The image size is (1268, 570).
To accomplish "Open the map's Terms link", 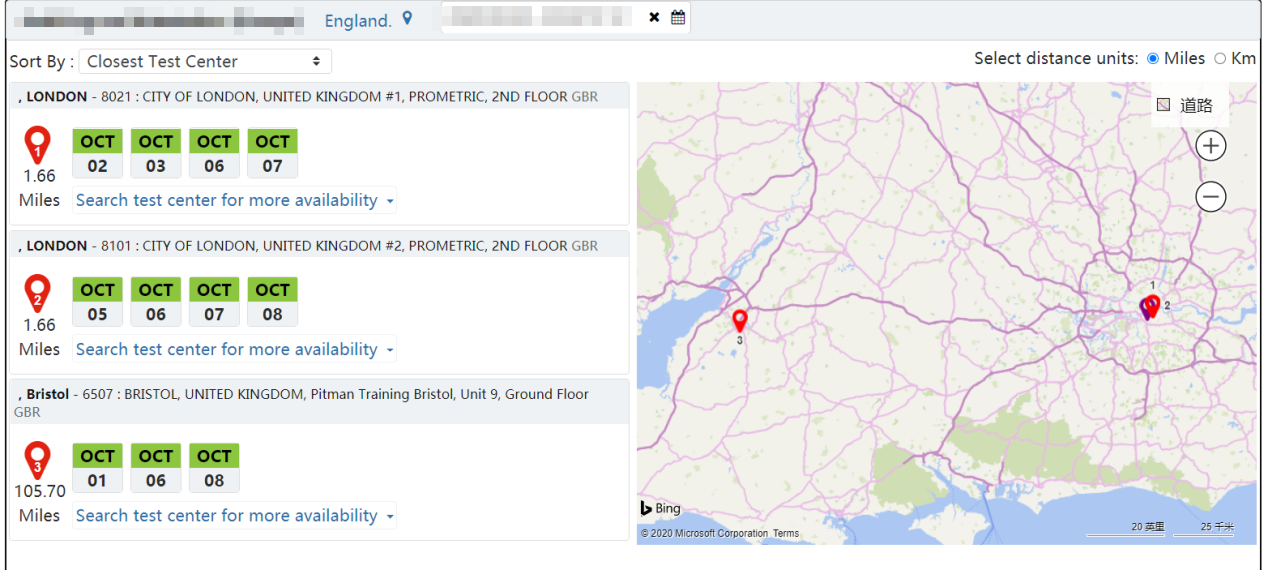I will pyautogui.click(x=786, y=534).
